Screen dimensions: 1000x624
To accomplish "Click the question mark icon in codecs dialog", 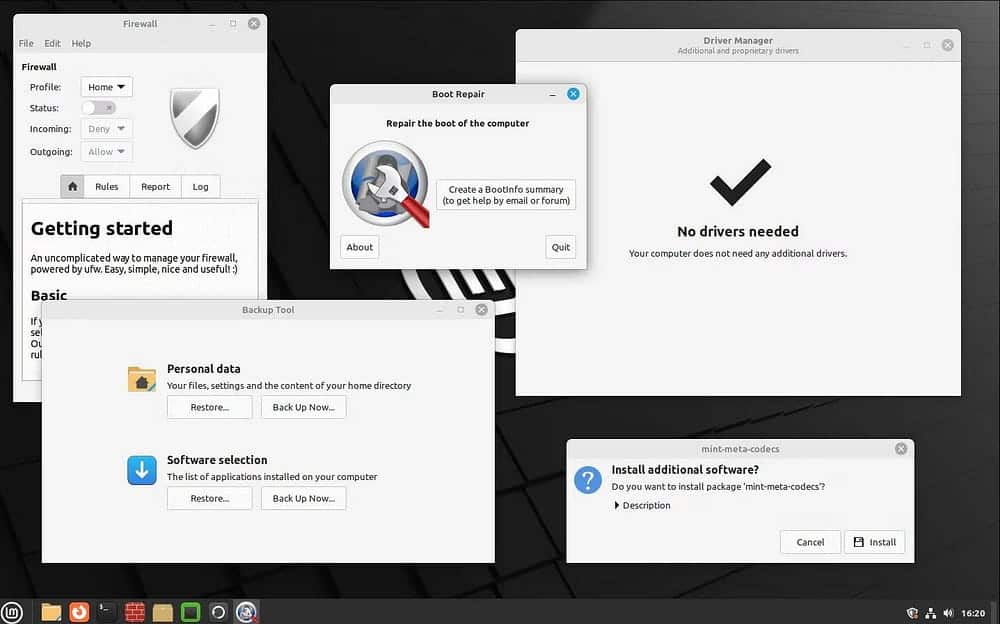I will pyautogui.click(x=588, y=481).
